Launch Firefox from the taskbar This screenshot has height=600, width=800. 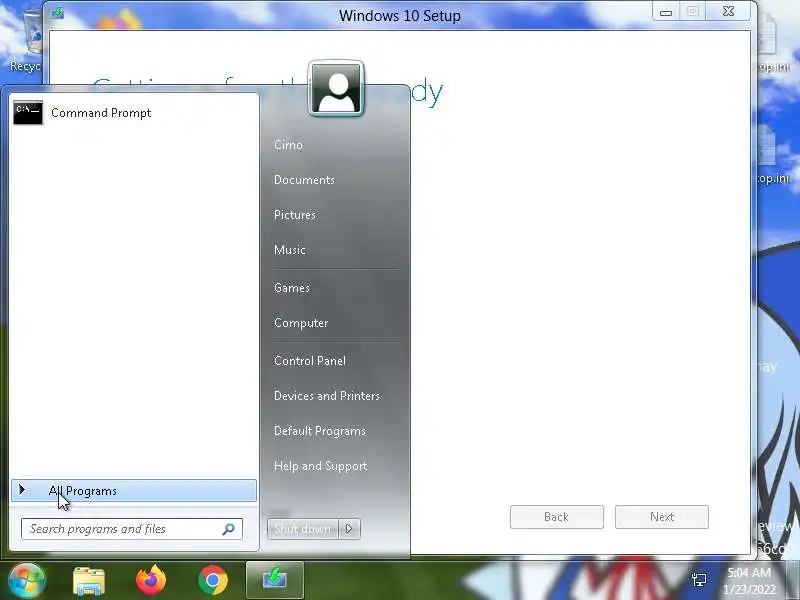151,580
